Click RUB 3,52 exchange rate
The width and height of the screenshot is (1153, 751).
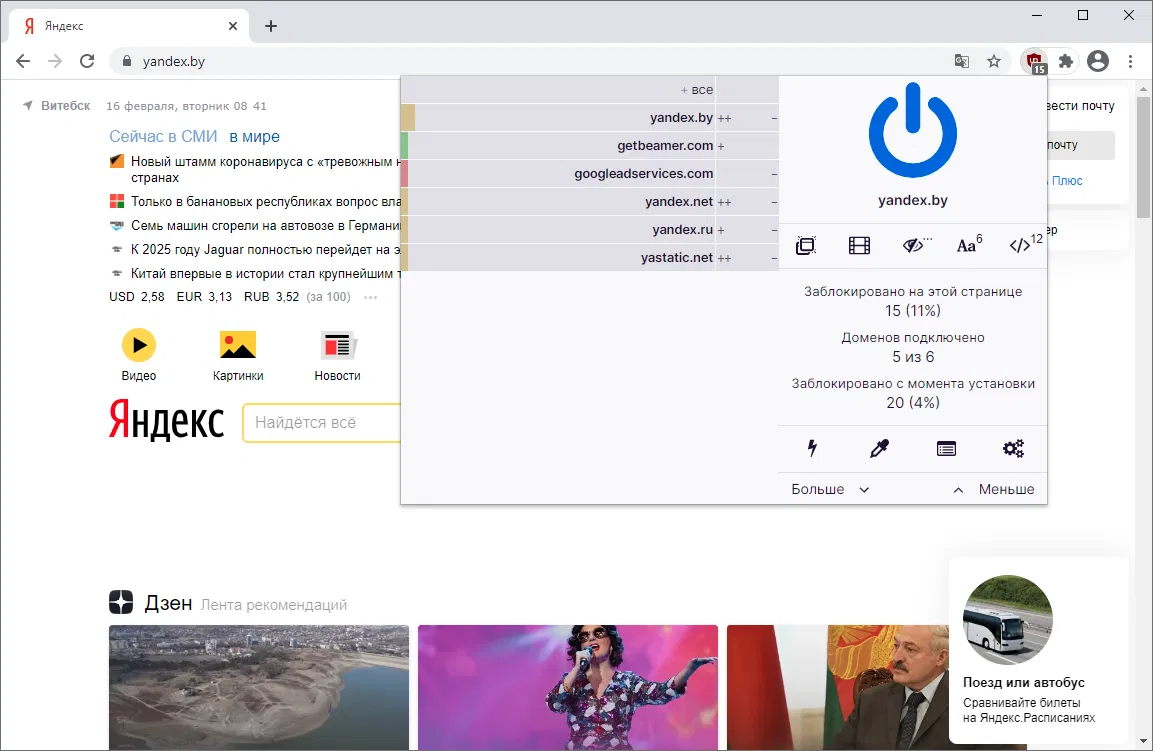tap(271, 297)
